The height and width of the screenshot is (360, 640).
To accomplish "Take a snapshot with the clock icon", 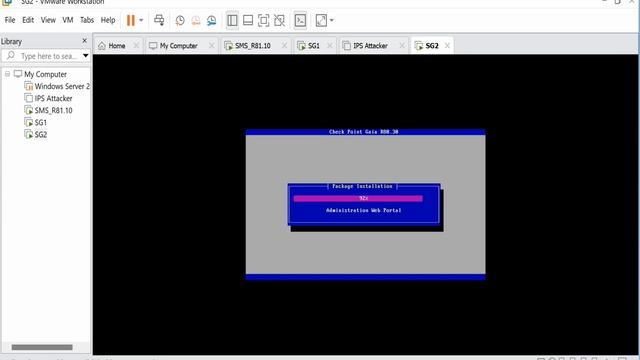I will pos(180,20).
